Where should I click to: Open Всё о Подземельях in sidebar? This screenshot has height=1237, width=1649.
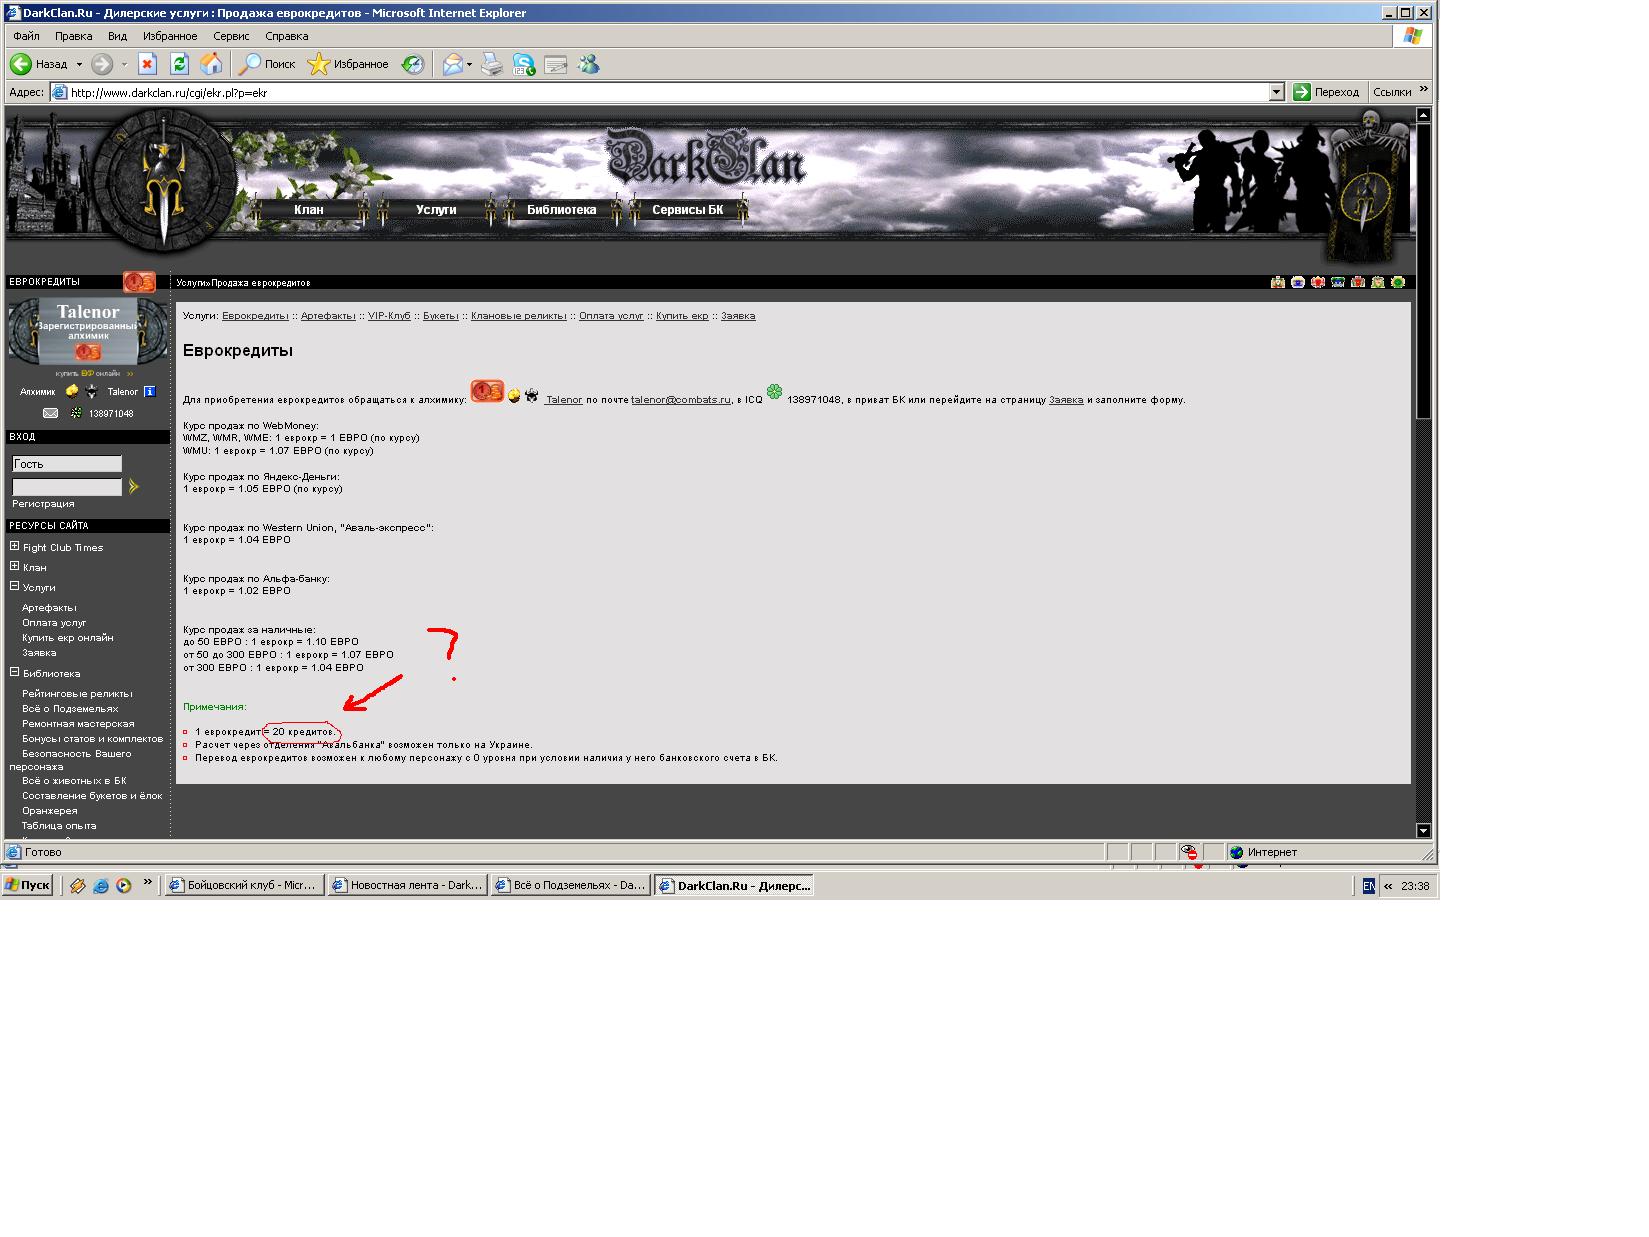click(x=70, y=709)
